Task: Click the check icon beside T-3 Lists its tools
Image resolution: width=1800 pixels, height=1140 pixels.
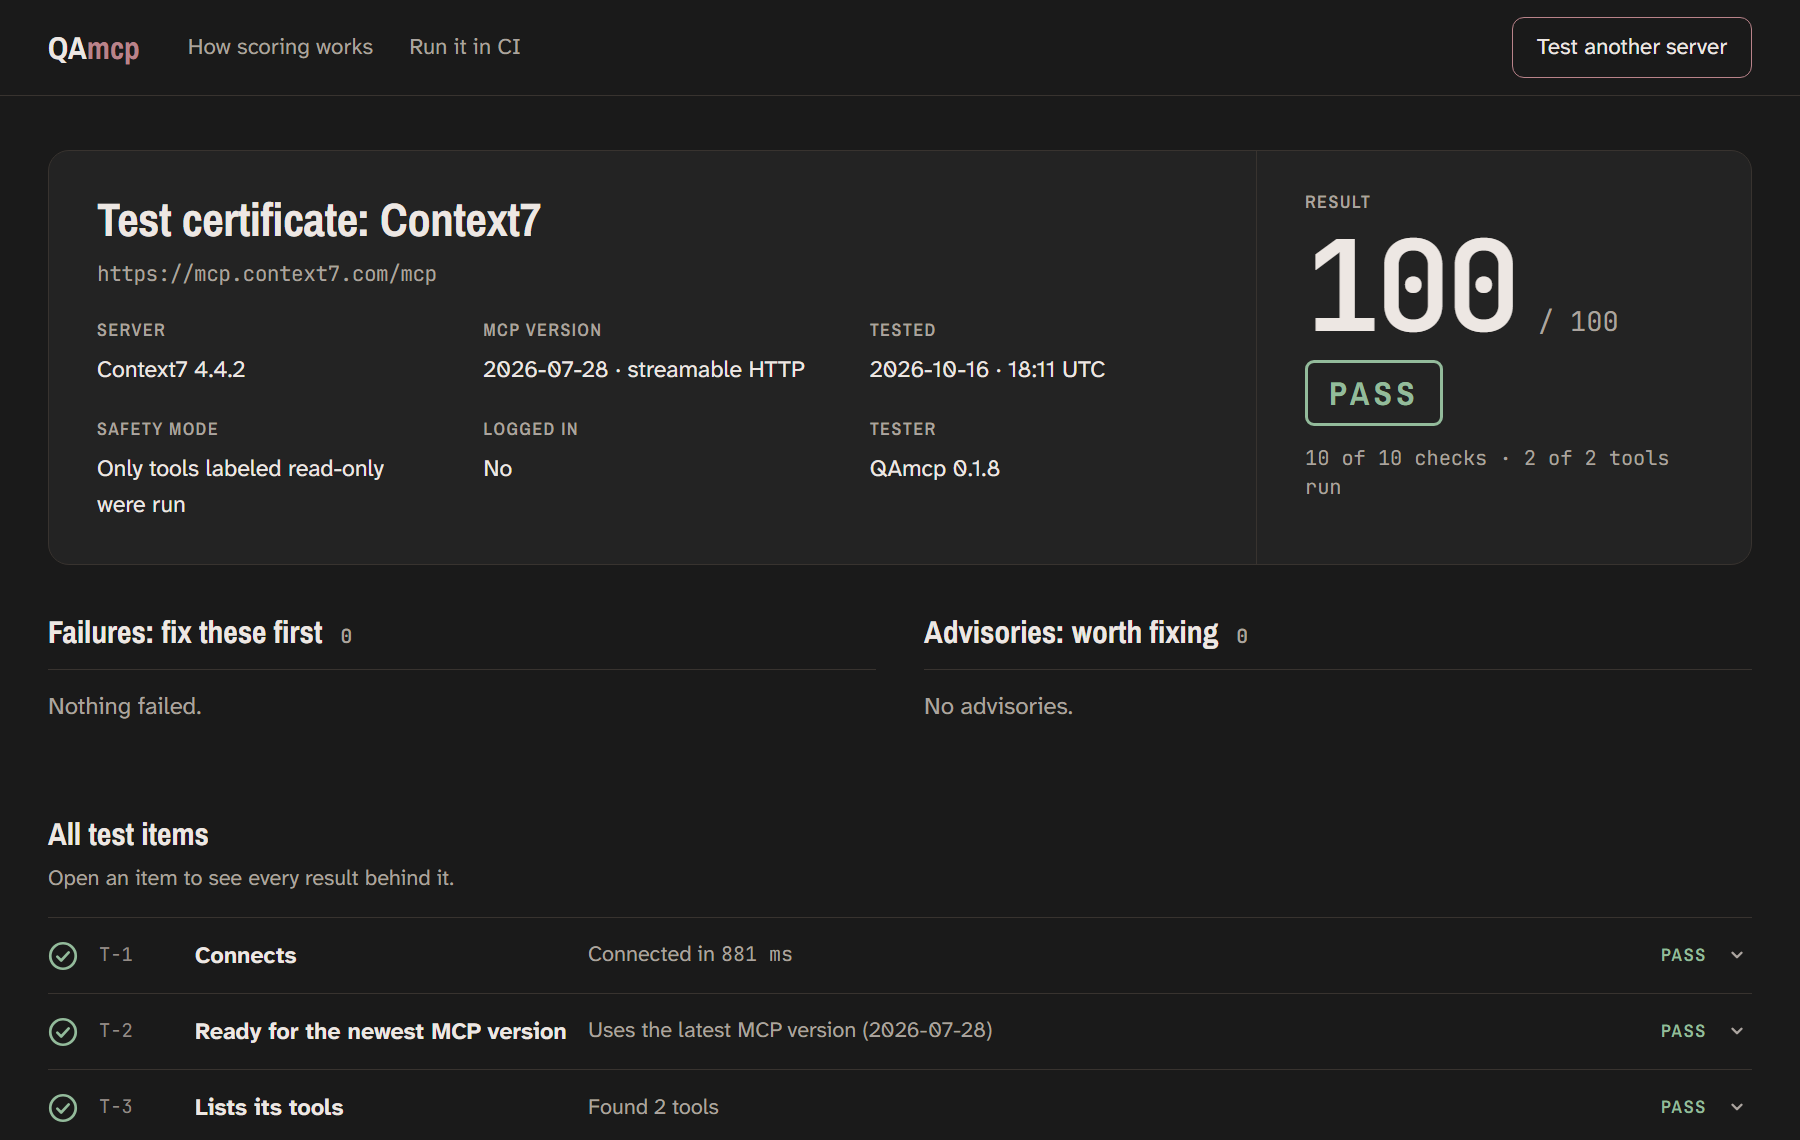Action: 63,1108
